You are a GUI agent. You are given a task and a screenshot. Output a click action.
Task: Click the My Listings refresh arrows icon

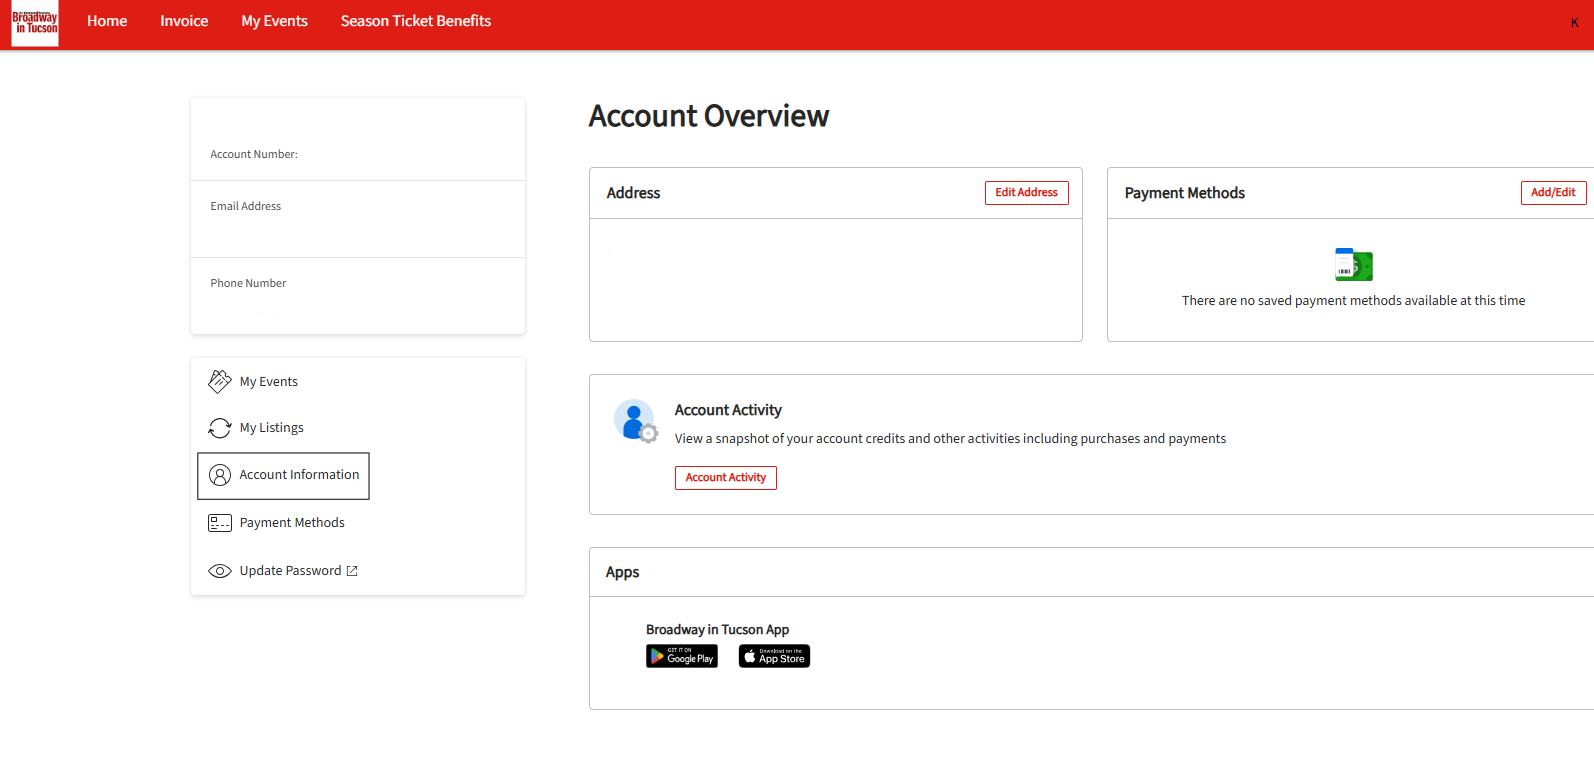pyautogui.click(x=220, y=428)
